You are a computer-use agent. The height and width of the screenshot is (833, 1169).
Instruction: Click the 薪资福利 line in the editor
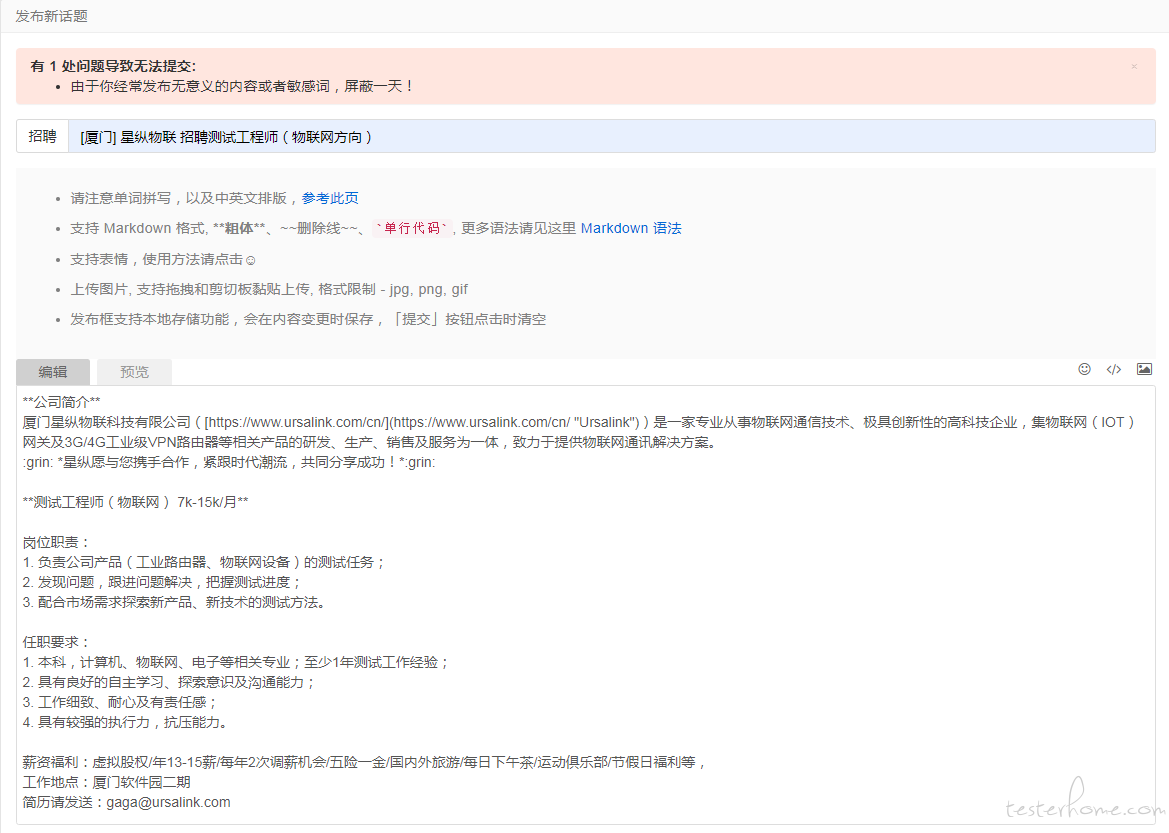pyautogui.click(x=365, y=762)
